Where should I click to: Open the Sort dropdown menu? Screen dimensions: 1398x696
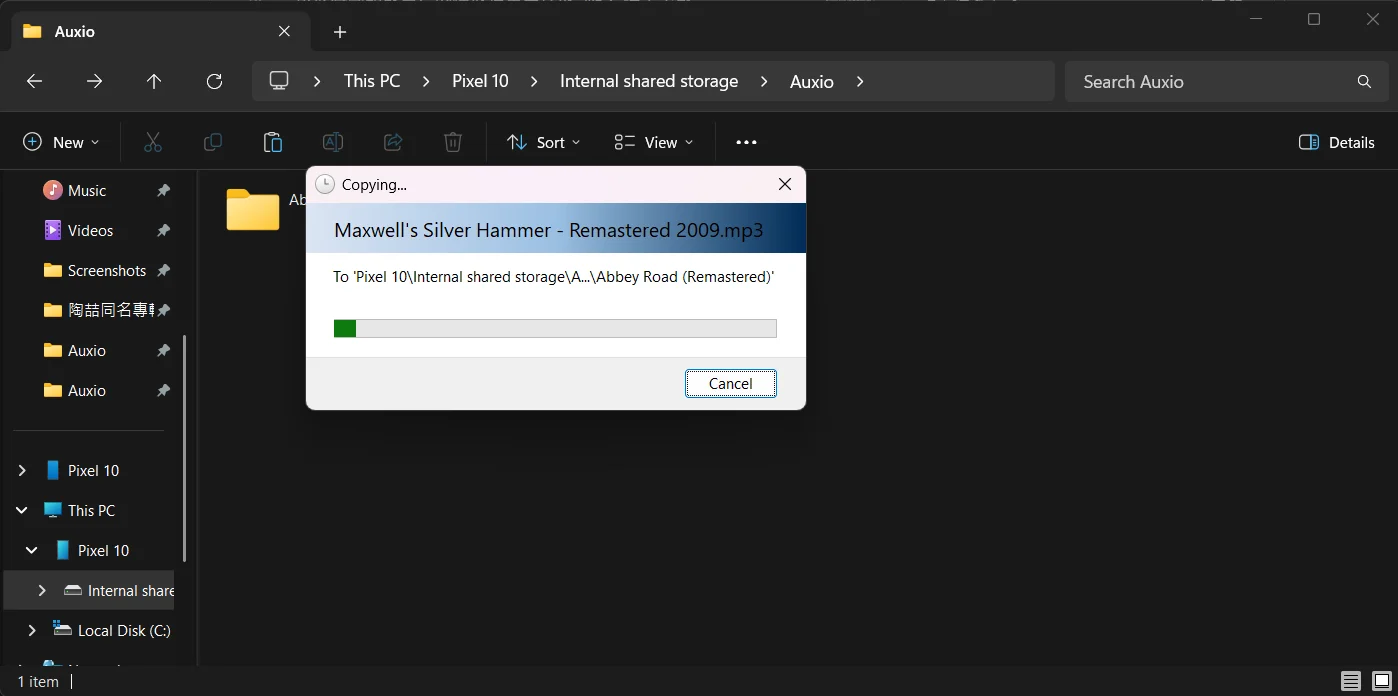coord(544,142)
